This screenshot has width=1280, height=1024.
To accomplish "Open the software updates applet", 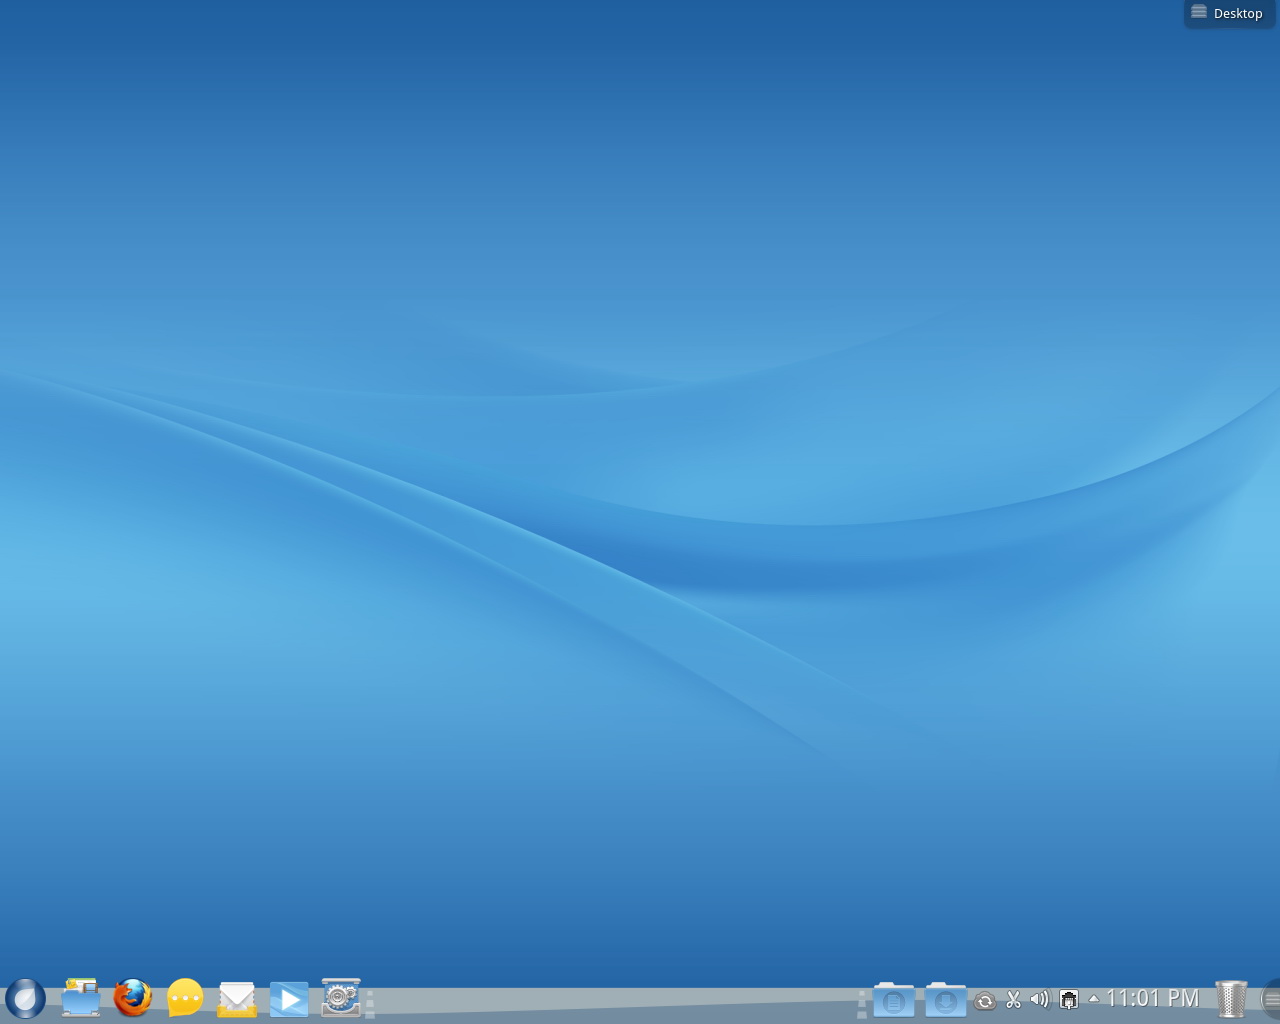I will [x=986, y=999].
